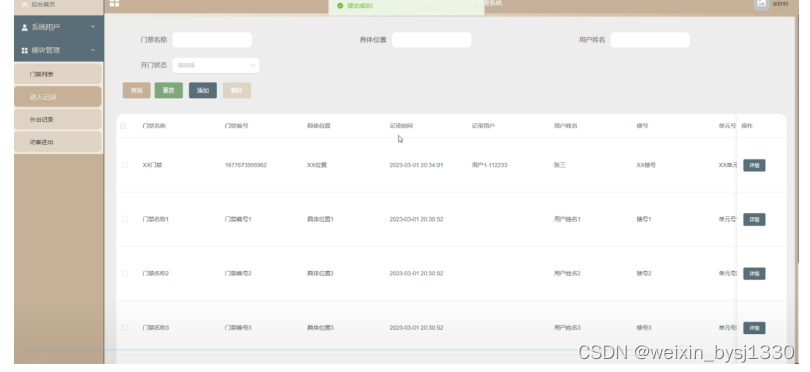Click the 用户1-112233 cell
This screenshot has height=372, width=810.
[490, 165]
